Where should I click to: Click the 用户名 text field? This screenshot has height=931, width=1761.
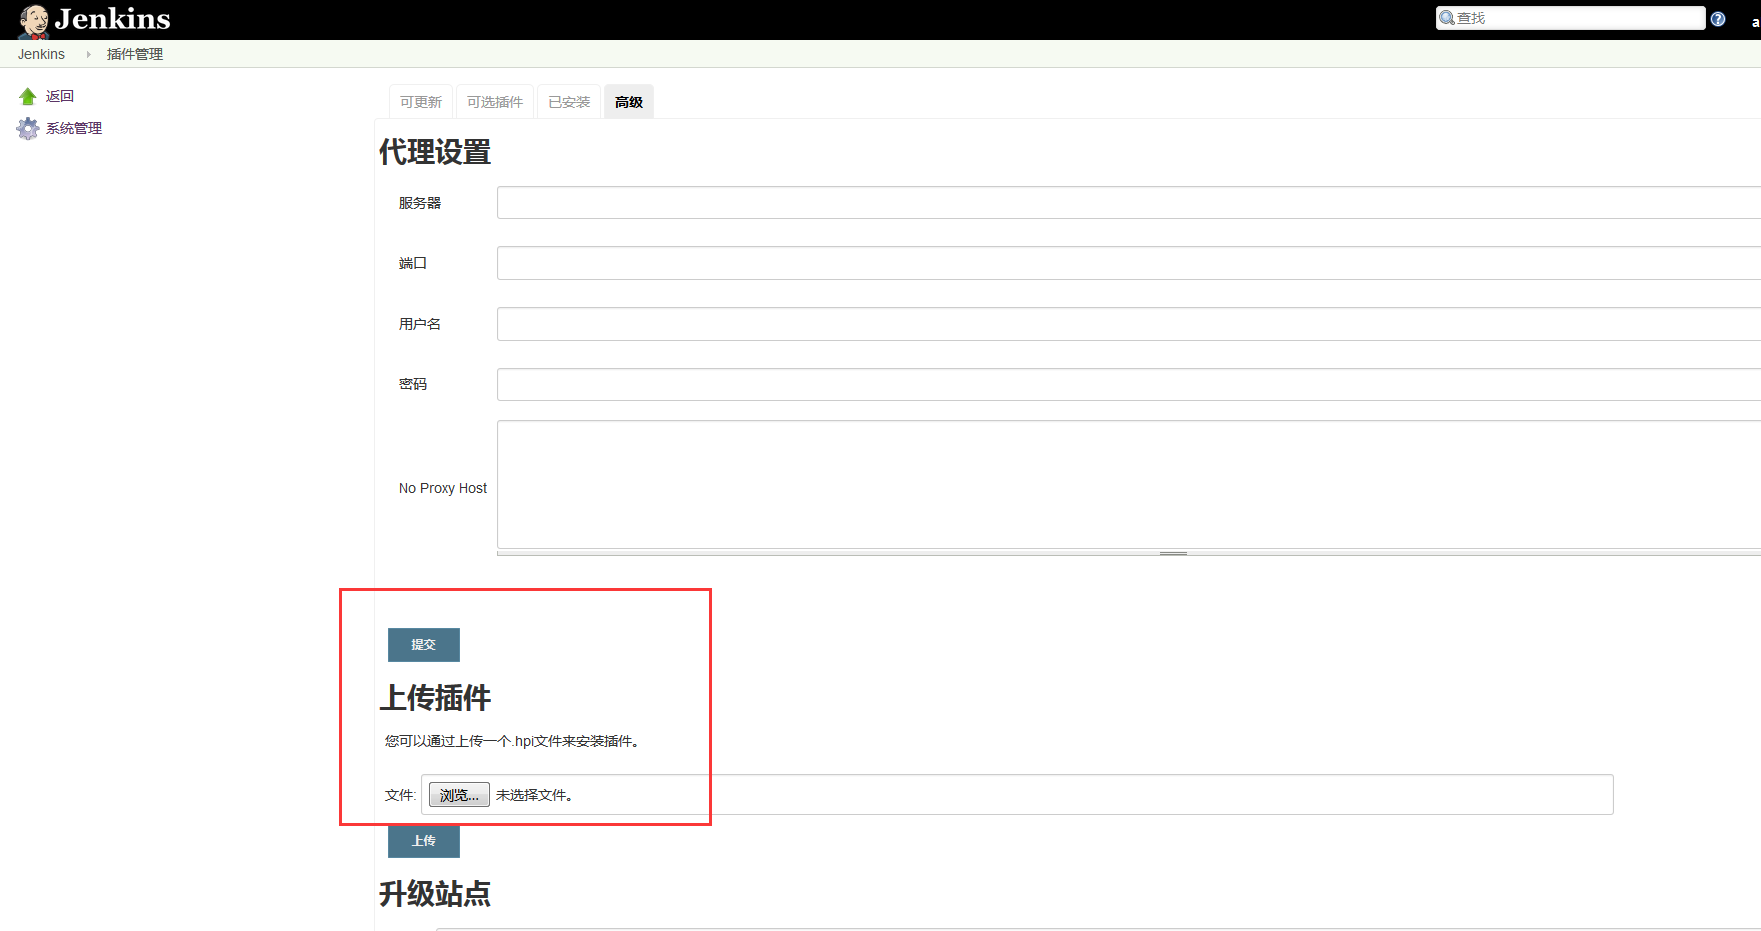point(1129,324)
